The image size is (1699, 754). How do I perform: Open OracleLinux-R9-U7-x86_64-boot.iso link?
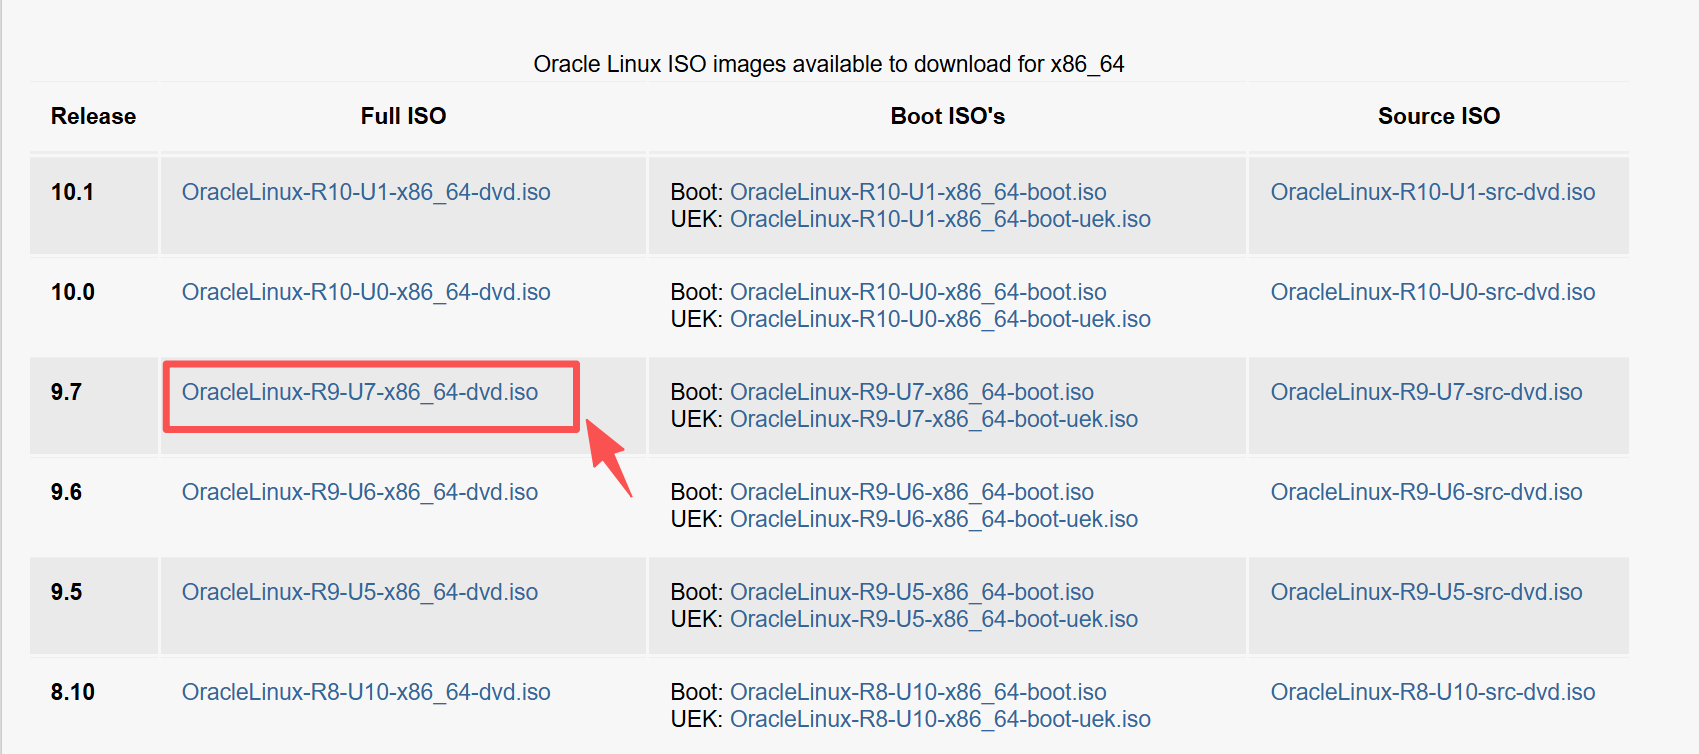pos(911,391)
